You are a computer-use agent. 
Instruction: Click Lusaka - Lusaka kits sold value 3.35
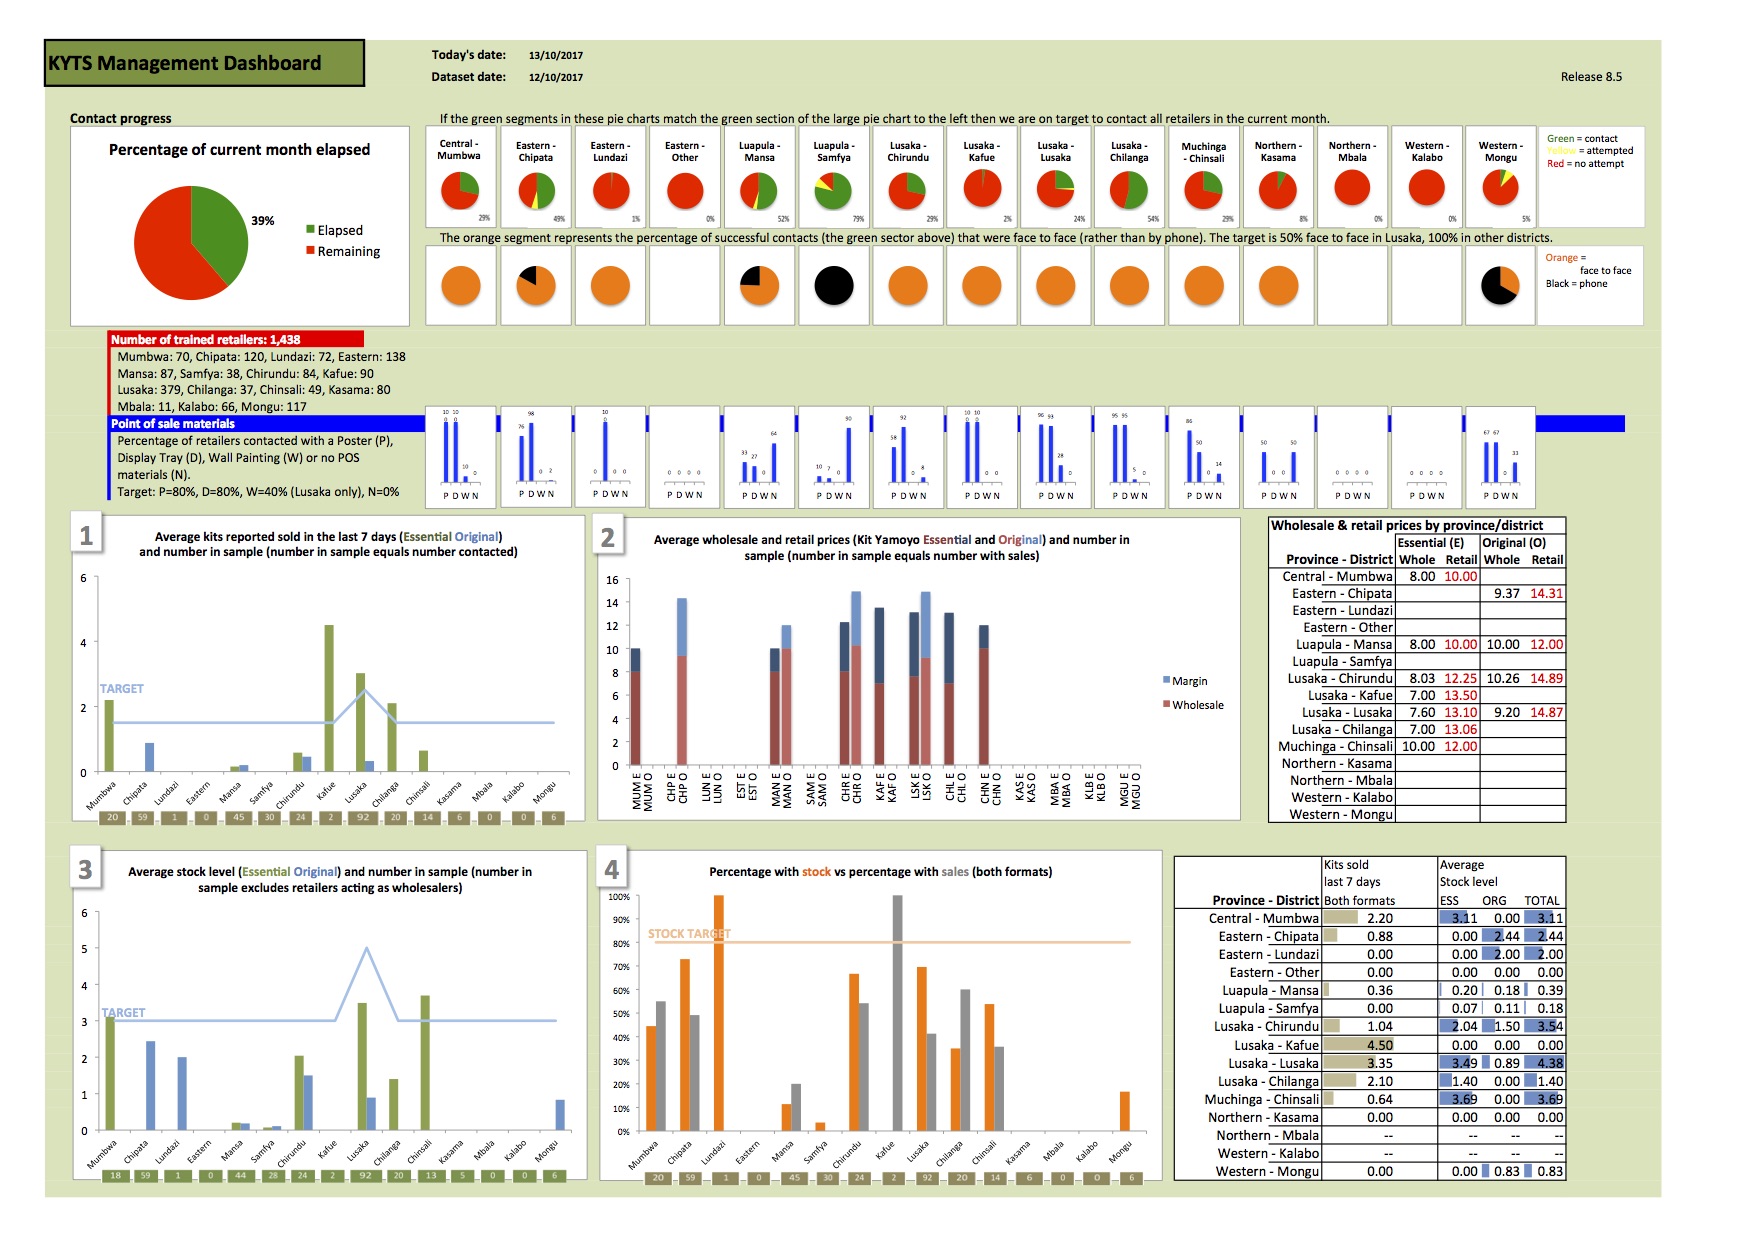pos(1380,1063)
